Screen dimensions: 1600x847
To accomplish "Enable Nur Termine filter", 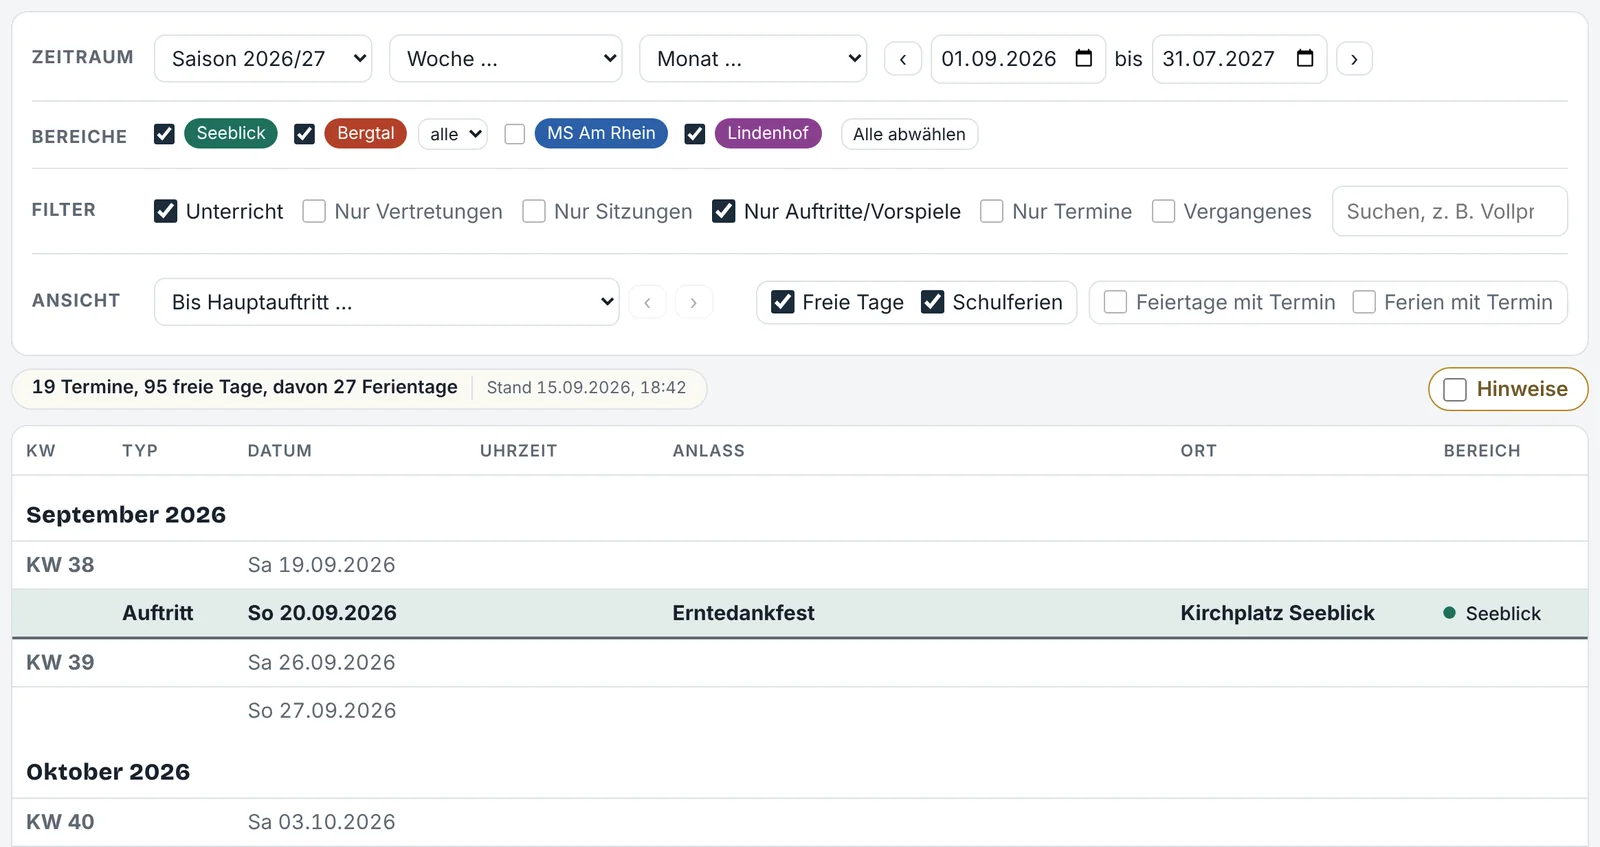I will [992, 211].
